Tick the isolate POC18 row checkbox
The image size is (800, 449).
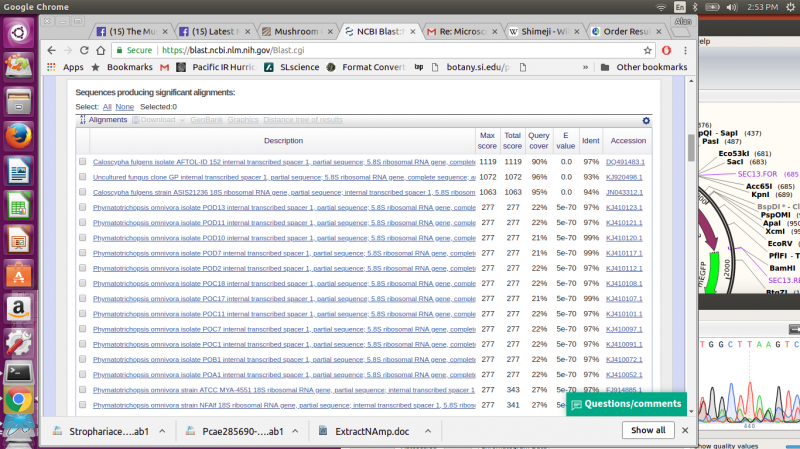(x=83, y=283)
